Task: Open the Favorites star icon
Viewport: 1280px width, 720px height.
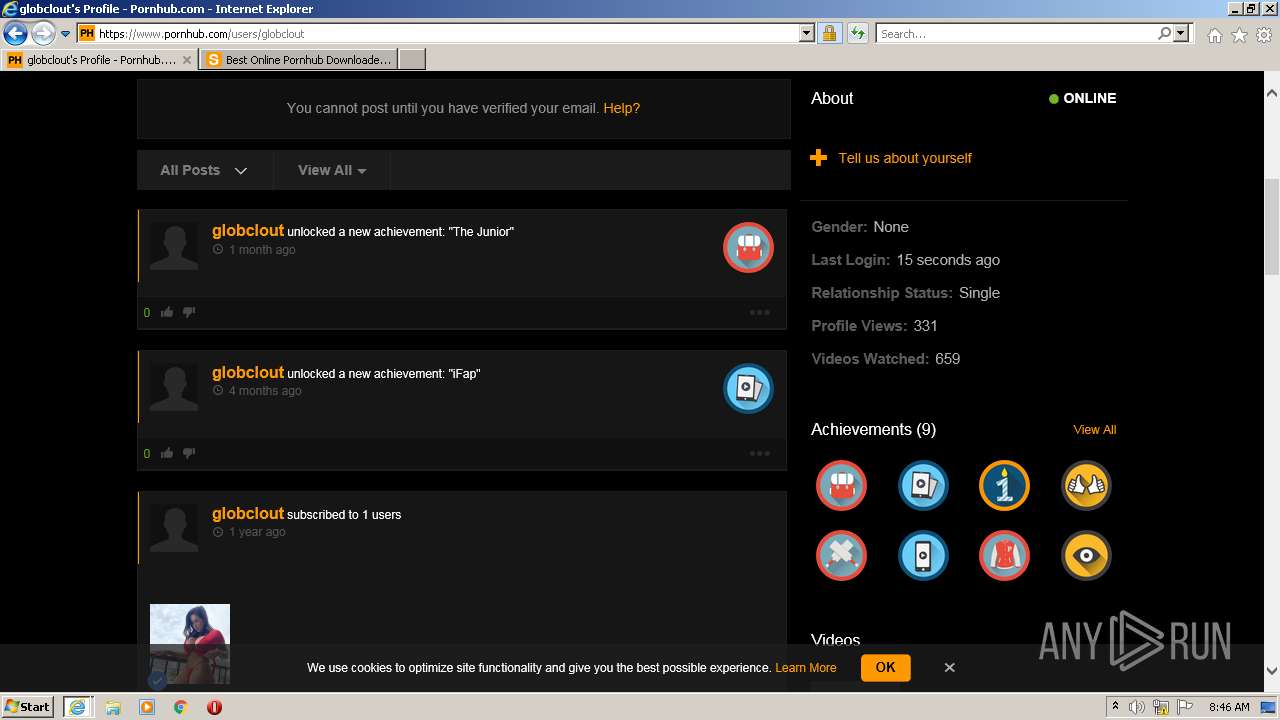Action: click(x=1239, y=35)
